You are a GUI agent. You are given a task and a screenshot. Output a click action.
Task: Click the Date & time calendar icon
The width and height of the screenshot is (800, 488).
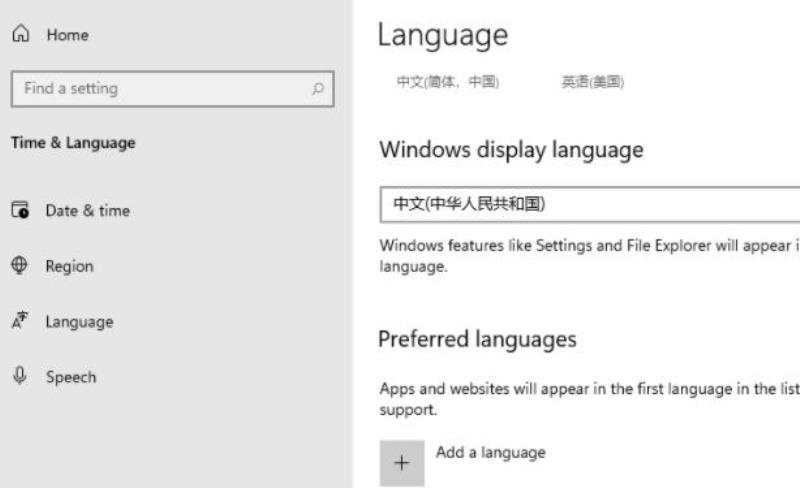coord(20,210)
